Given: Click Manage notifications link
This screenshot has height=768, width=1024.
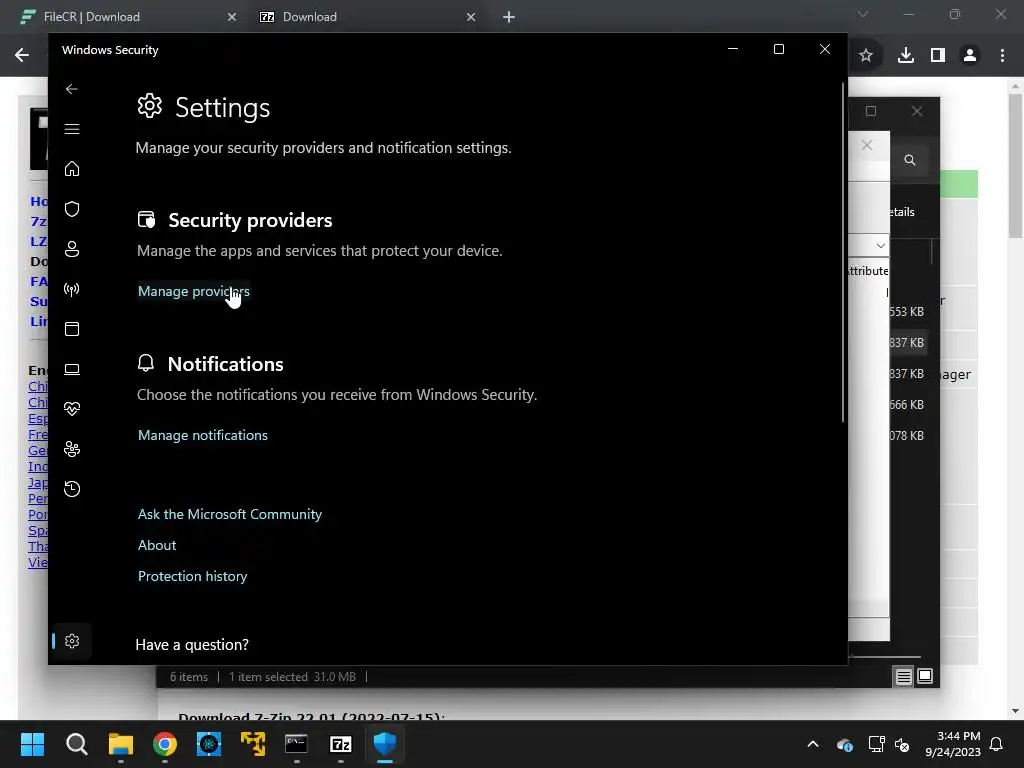Looking at the screenshot, I should pos(202,435).
